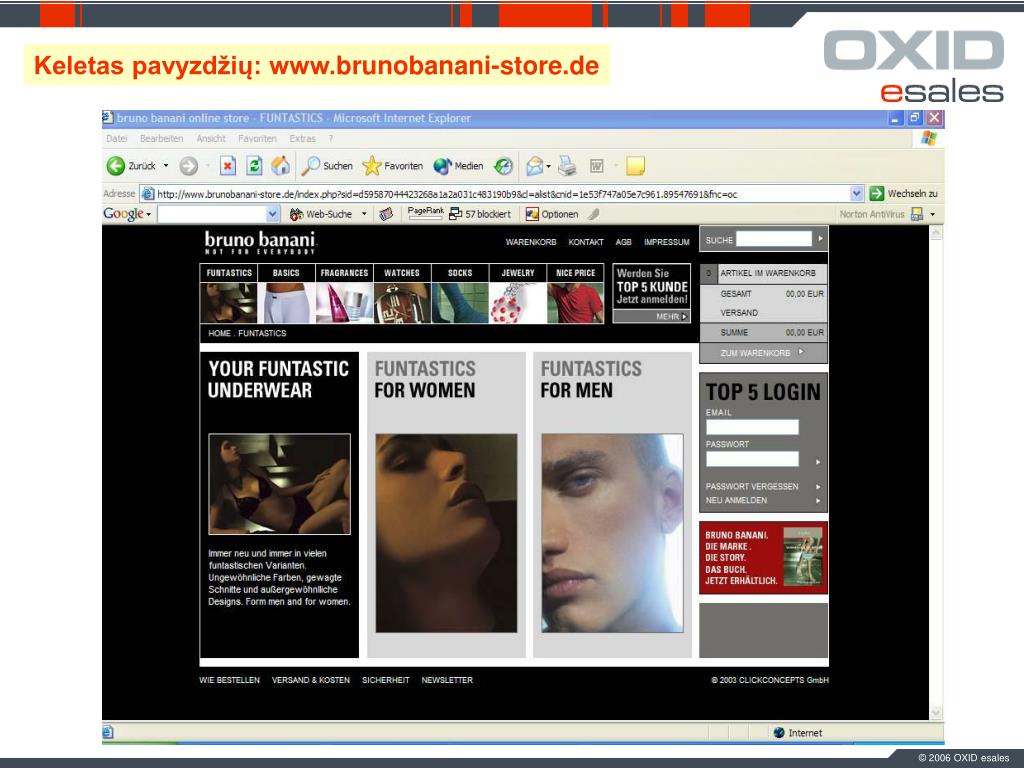Image resolution: width=1024 pixels, height=768 pixels.
Task: Open Web-Suche dropdown arrow
Action: coord(364,214)
